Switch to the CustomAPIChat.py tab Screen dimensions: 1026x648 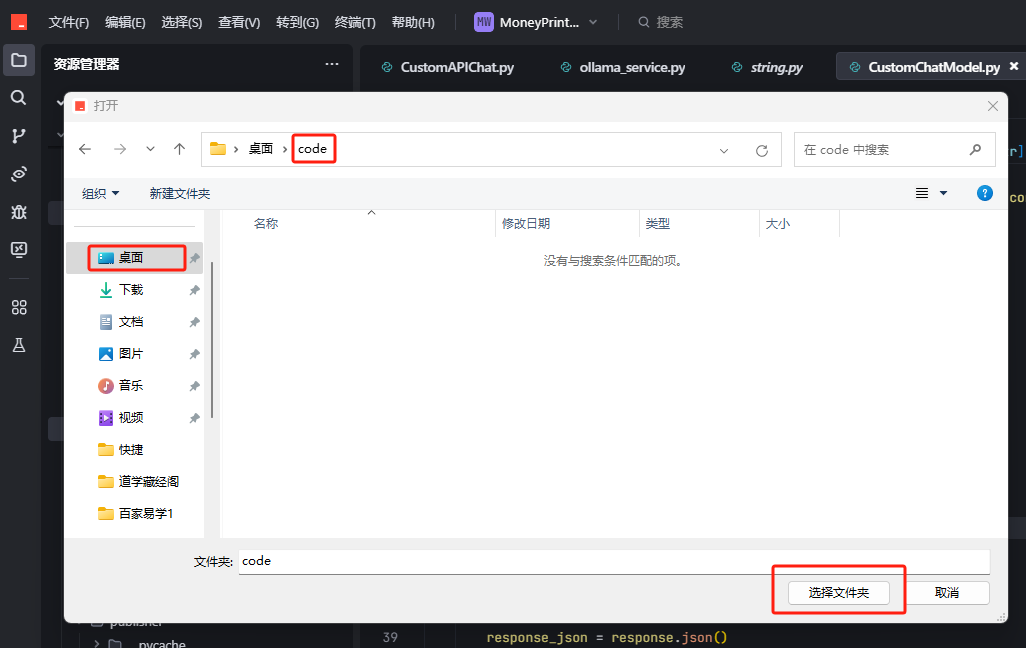[x=448, y=67]
